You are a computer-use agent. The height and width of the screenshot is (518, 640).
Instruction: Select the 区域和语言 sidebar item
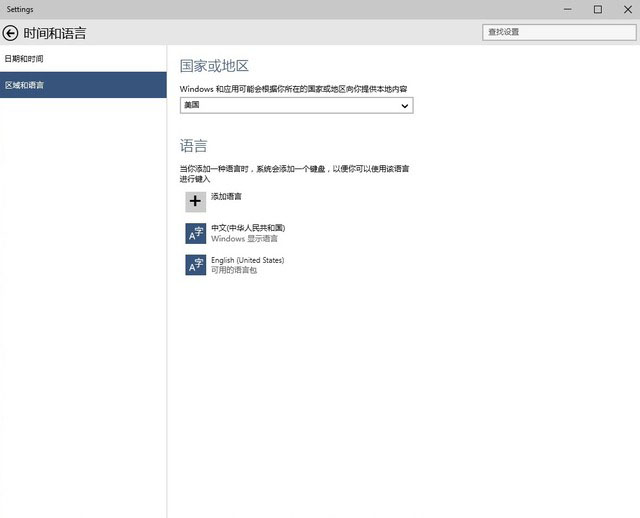tap(24, 85)
